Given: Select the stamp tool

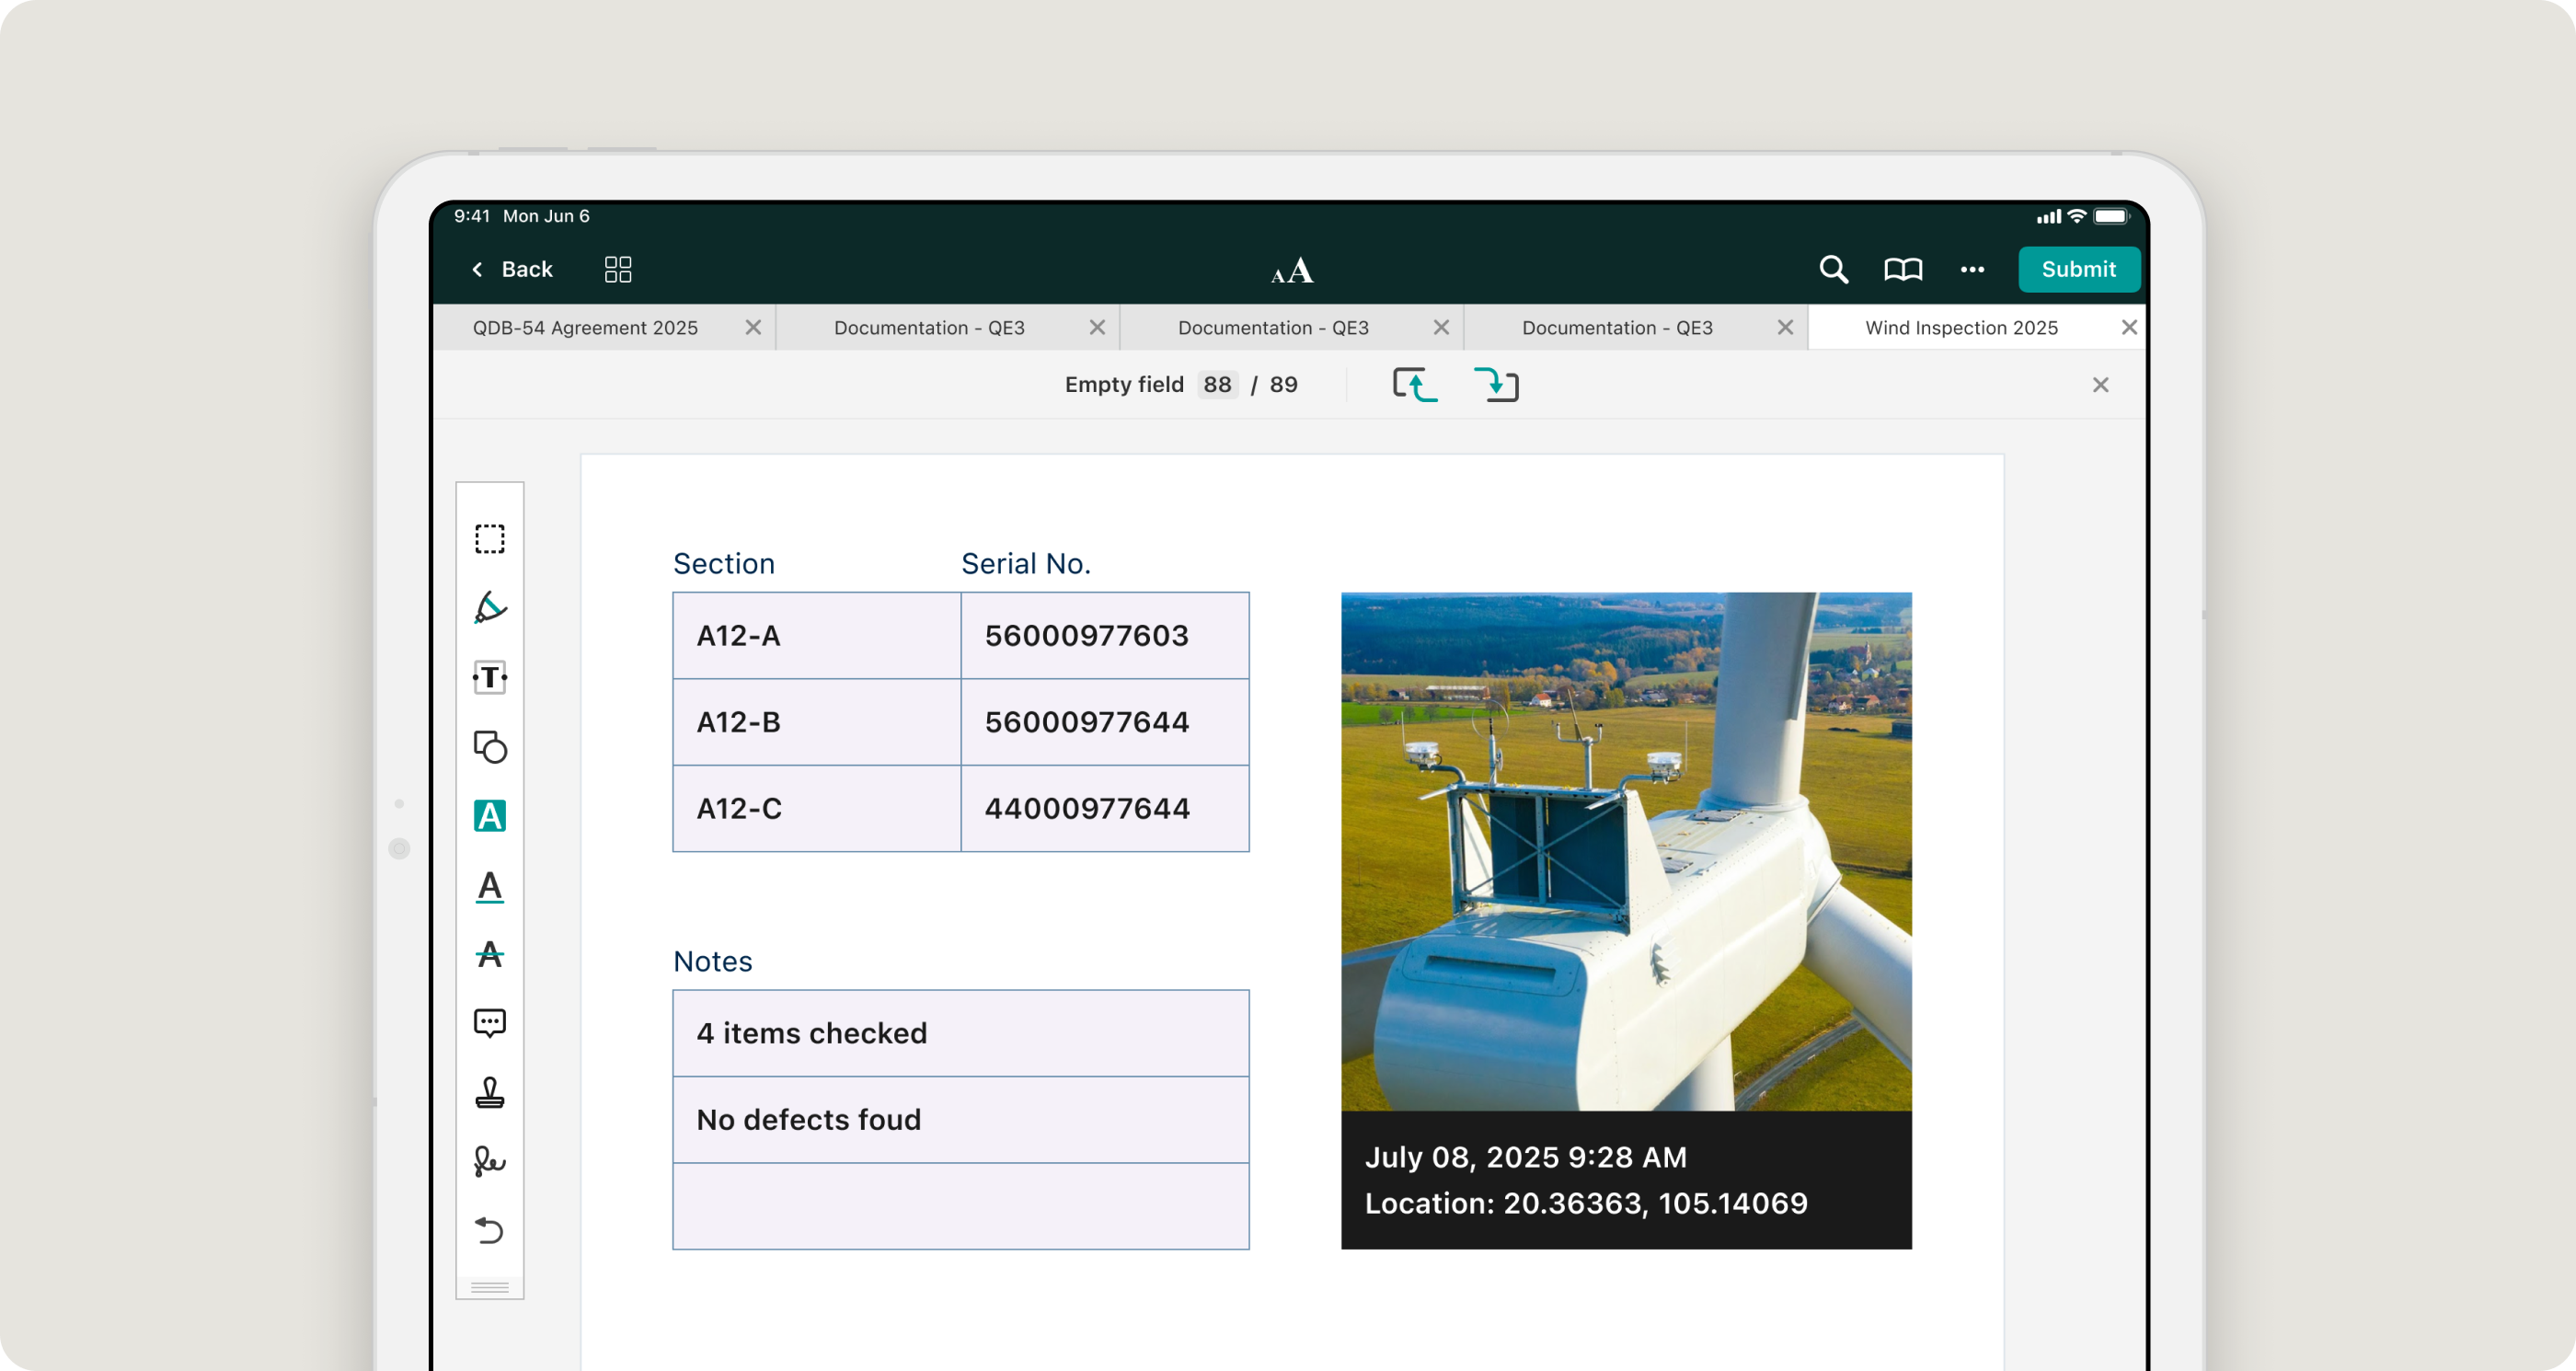Looking at the screenshot, I should (x=489, y=1092).
